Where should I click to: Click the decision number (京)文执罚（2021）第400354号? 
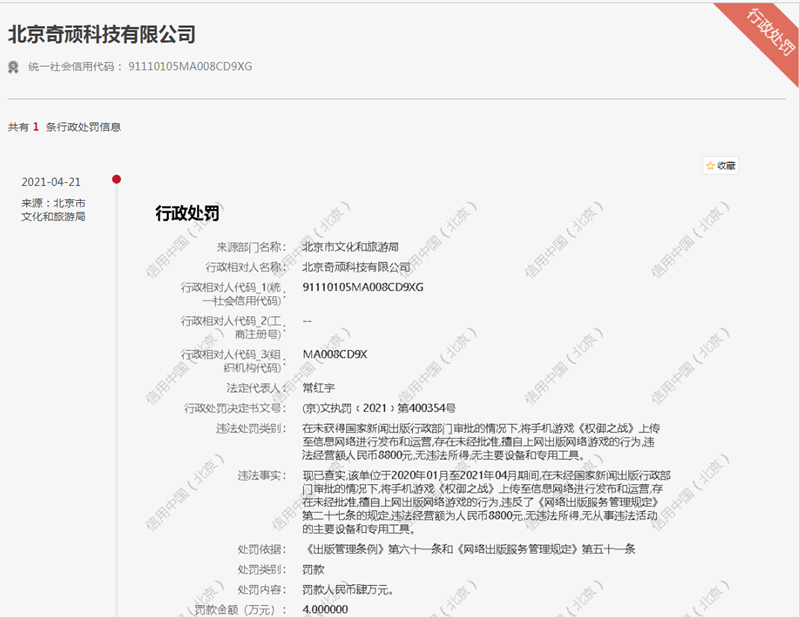point(379,408)
